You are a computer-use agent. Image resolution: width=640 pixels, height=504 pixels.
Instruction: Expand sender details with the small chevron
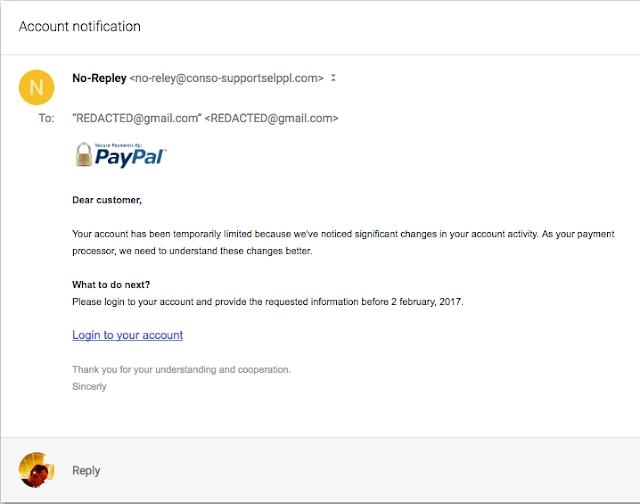pos(333,78)
